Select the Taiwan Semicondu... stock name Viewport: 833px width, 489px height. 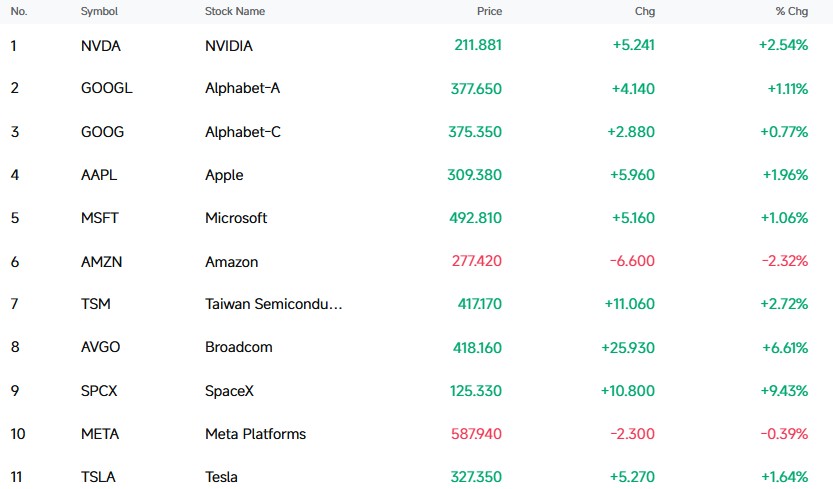click(x=274, y=304)
